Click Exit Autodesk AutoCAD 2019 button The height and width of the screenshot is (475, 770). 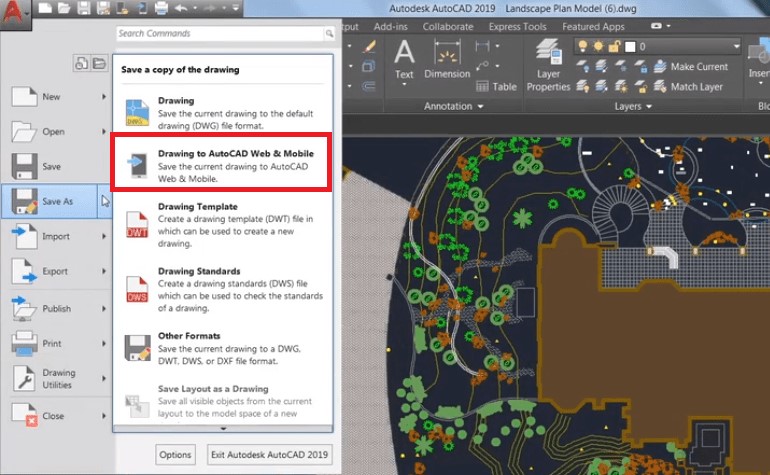[x=269, y=455]
